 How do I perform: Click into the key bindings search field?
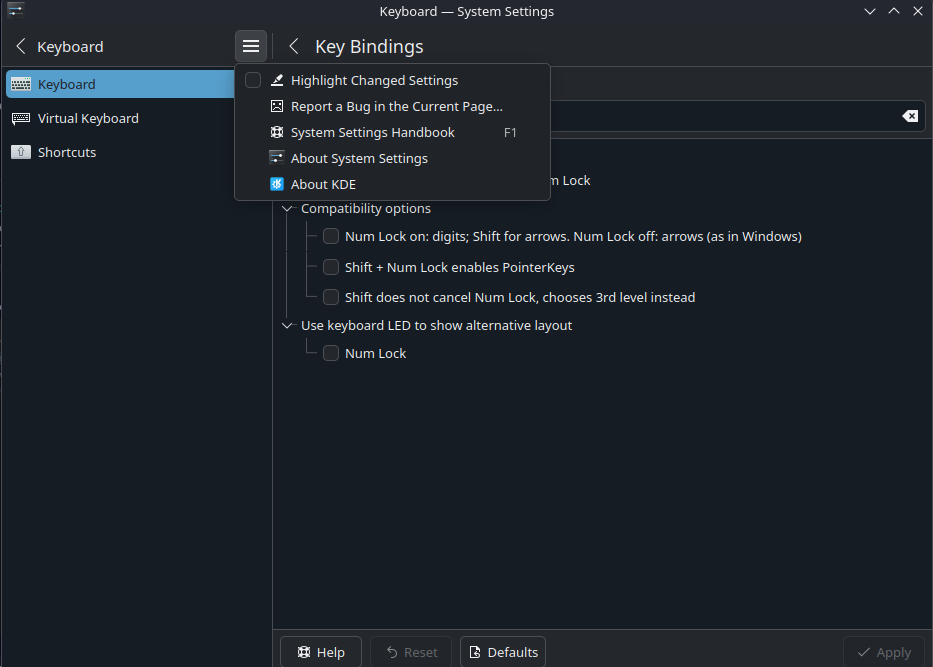coord(723,116)
